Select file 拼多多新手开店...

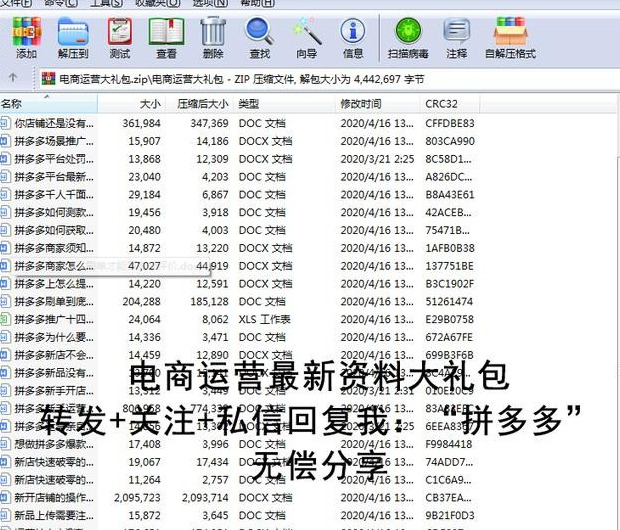(x=54, y=391)
